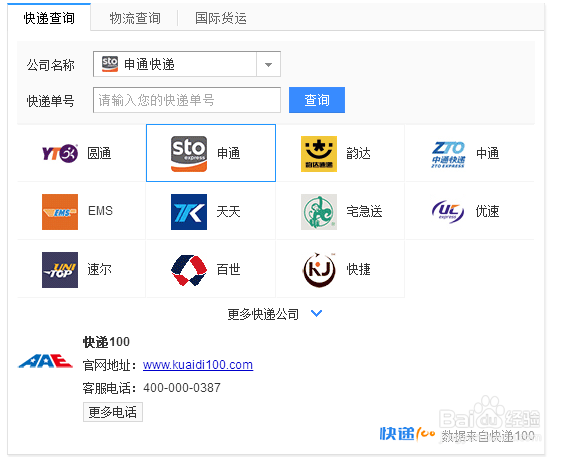Pick the green 宅急送 logo

coord(319,212)
